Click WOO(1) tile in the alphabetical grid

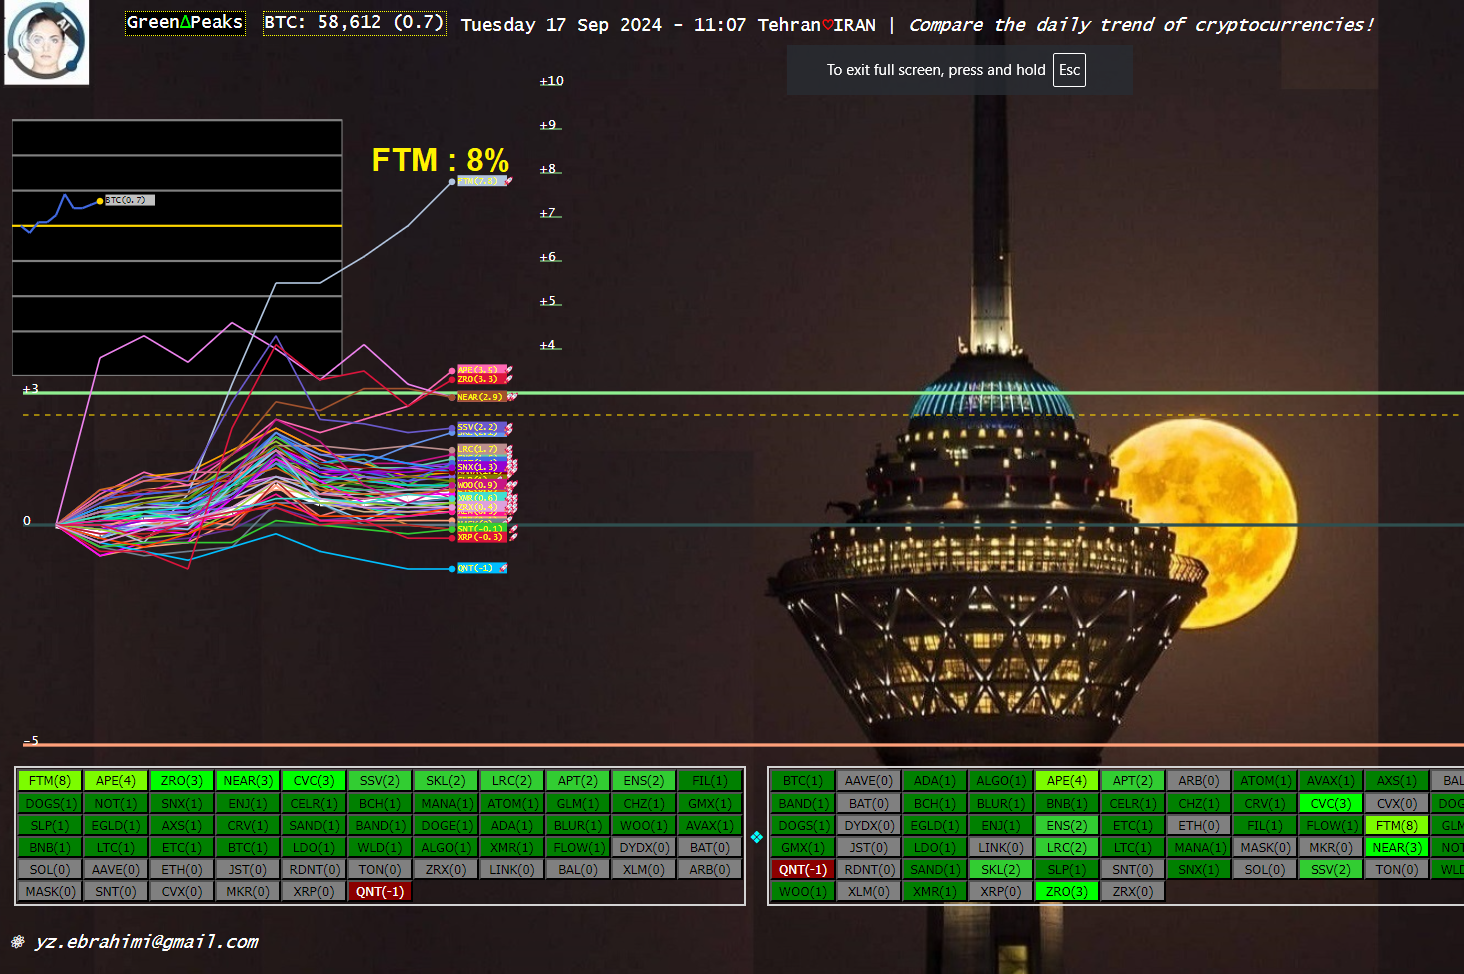click(x=802, y=892)
